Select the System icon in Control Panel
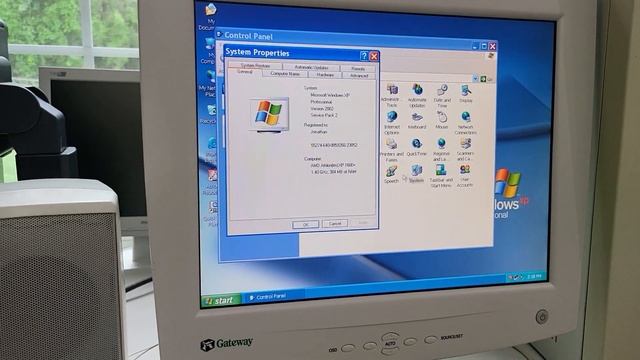 coord(416,174)
